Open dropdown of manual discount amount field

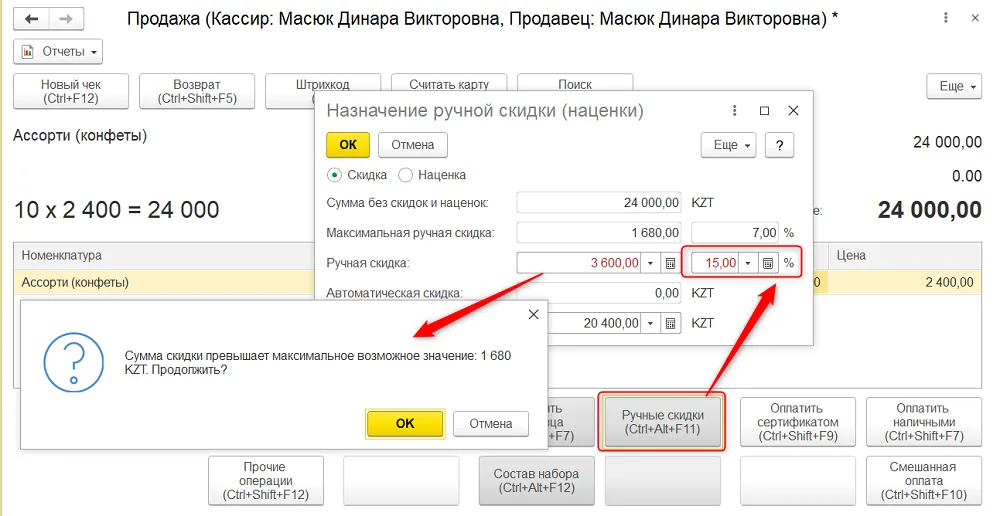coord(651,263)
